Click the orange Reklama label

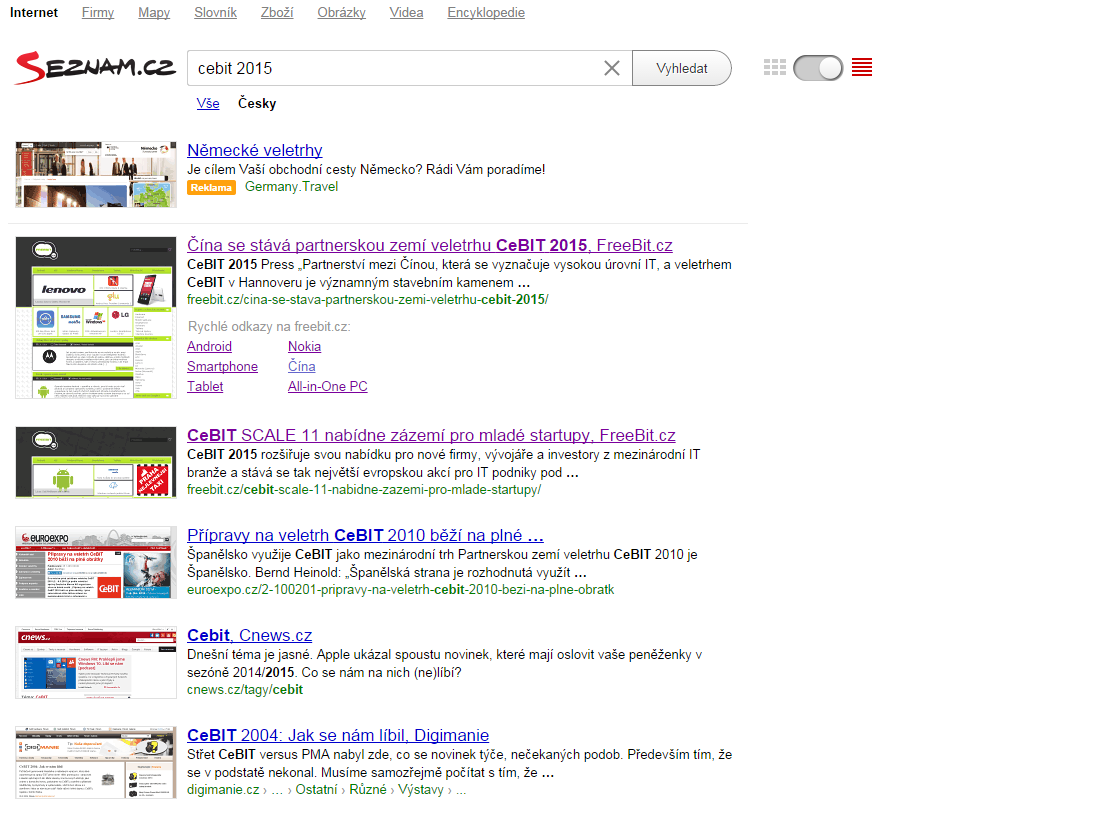tap(211, 187)
